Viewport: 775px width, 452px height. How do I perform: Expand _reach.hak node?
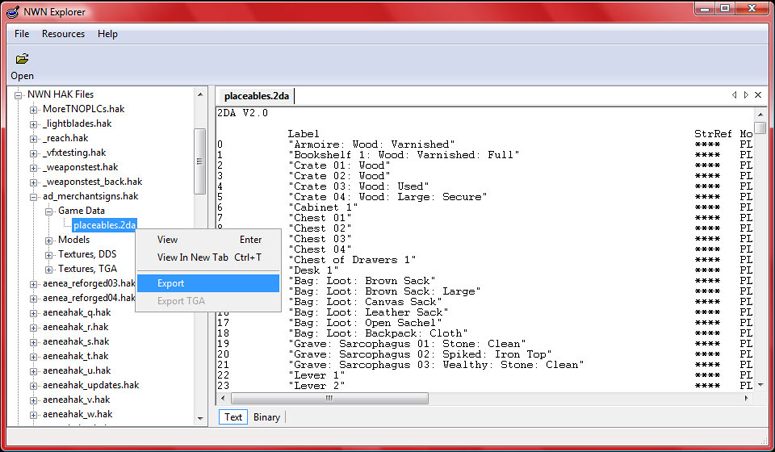tap(33, 138)
